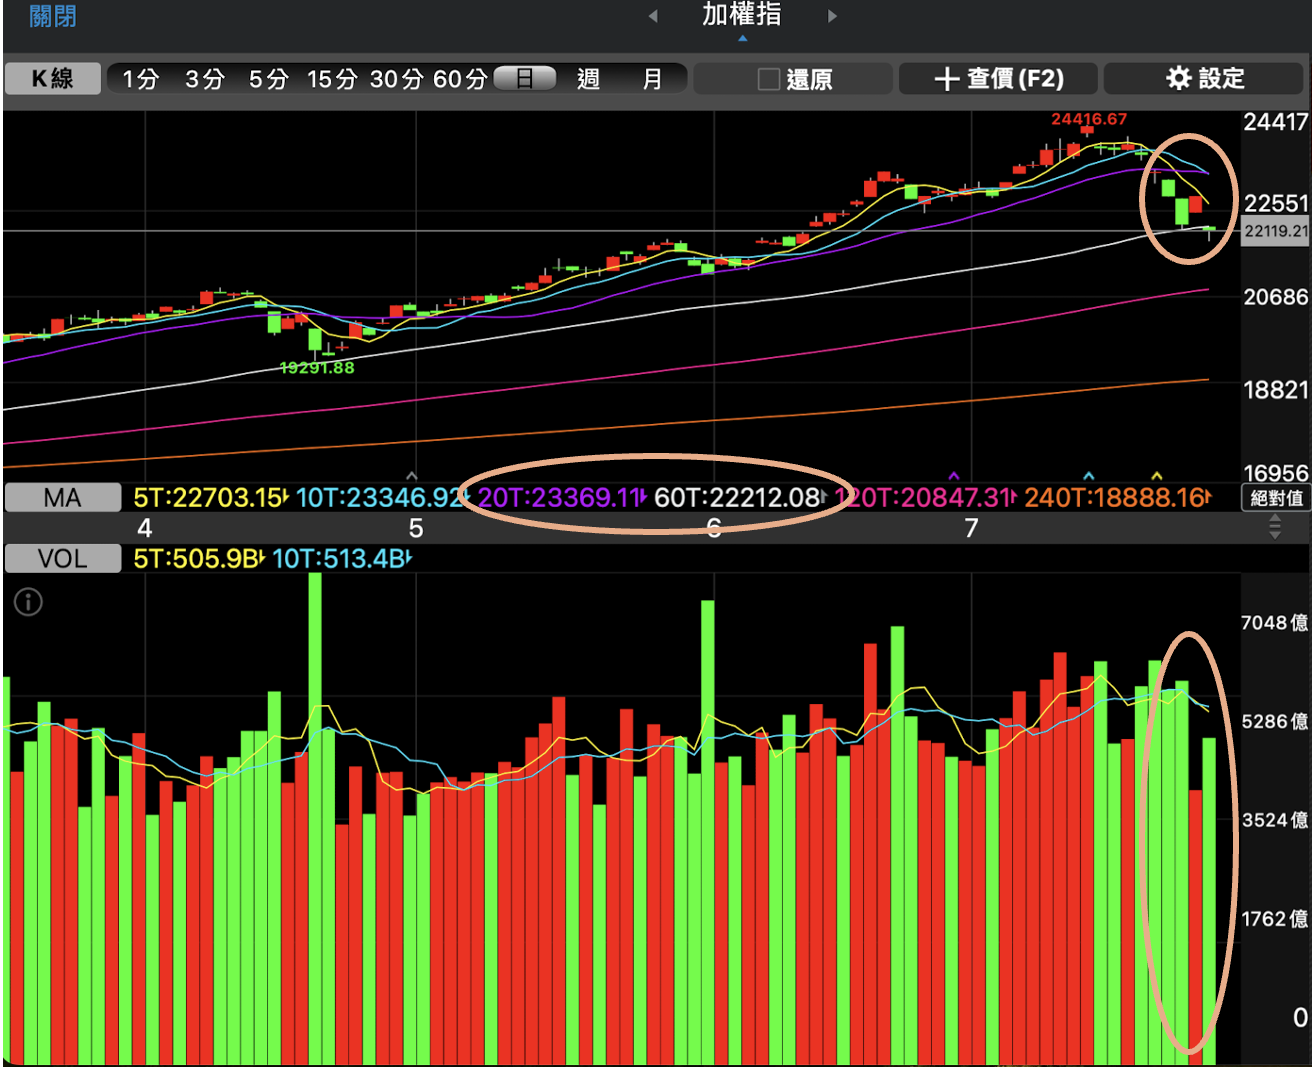Open the 設定 gear settings
Image resolution: width=1314 pixels, height=1070 pixels.
[x=1205, y=79]
